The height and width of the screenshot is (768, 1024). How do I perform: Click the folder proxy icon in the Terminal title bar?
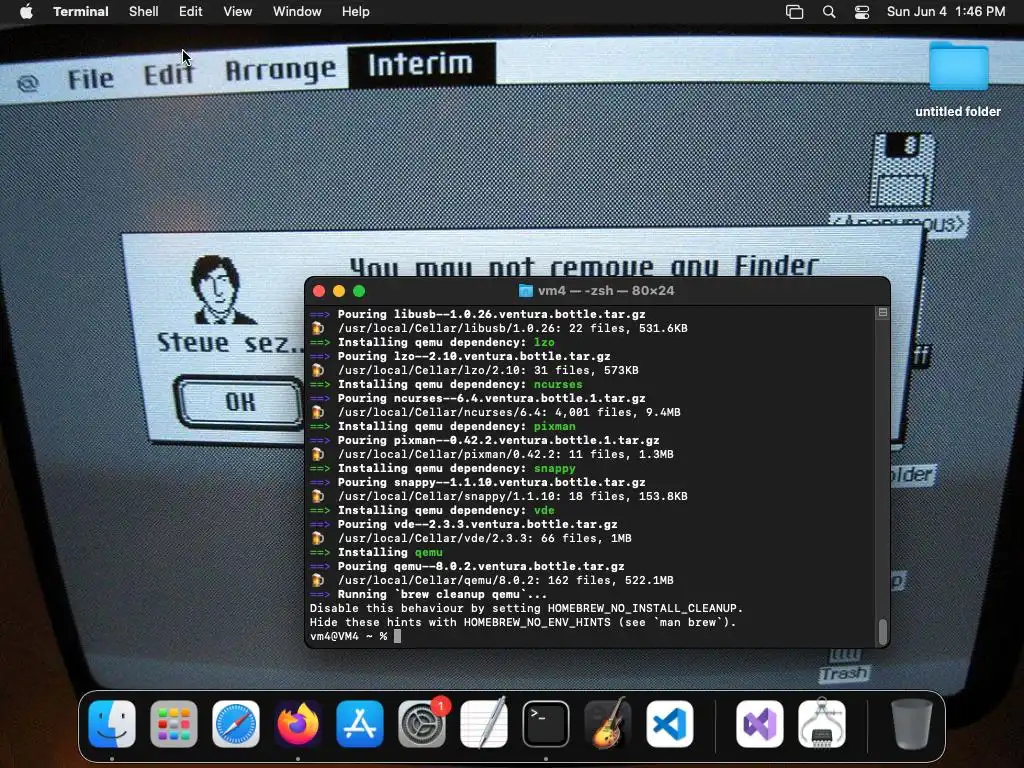tap(525, 291)
